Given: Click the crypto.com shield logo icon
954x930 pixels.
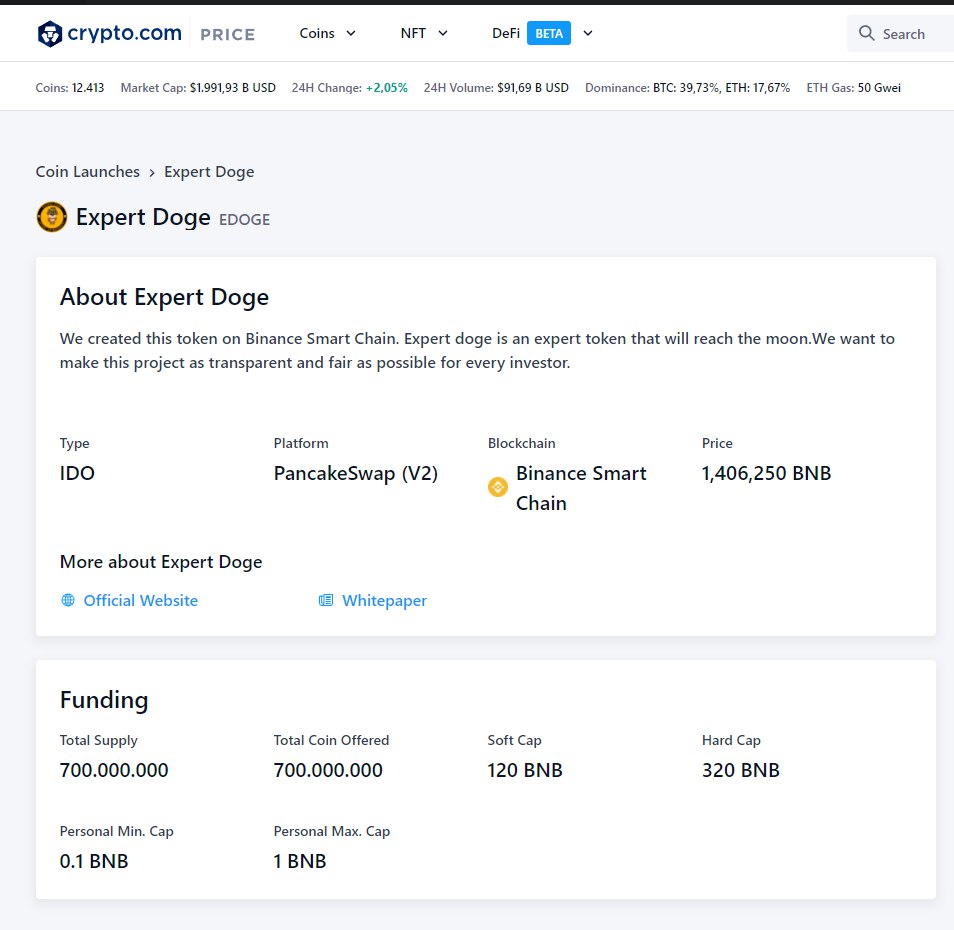Looking at the screenshot, I should coord(49,33).
